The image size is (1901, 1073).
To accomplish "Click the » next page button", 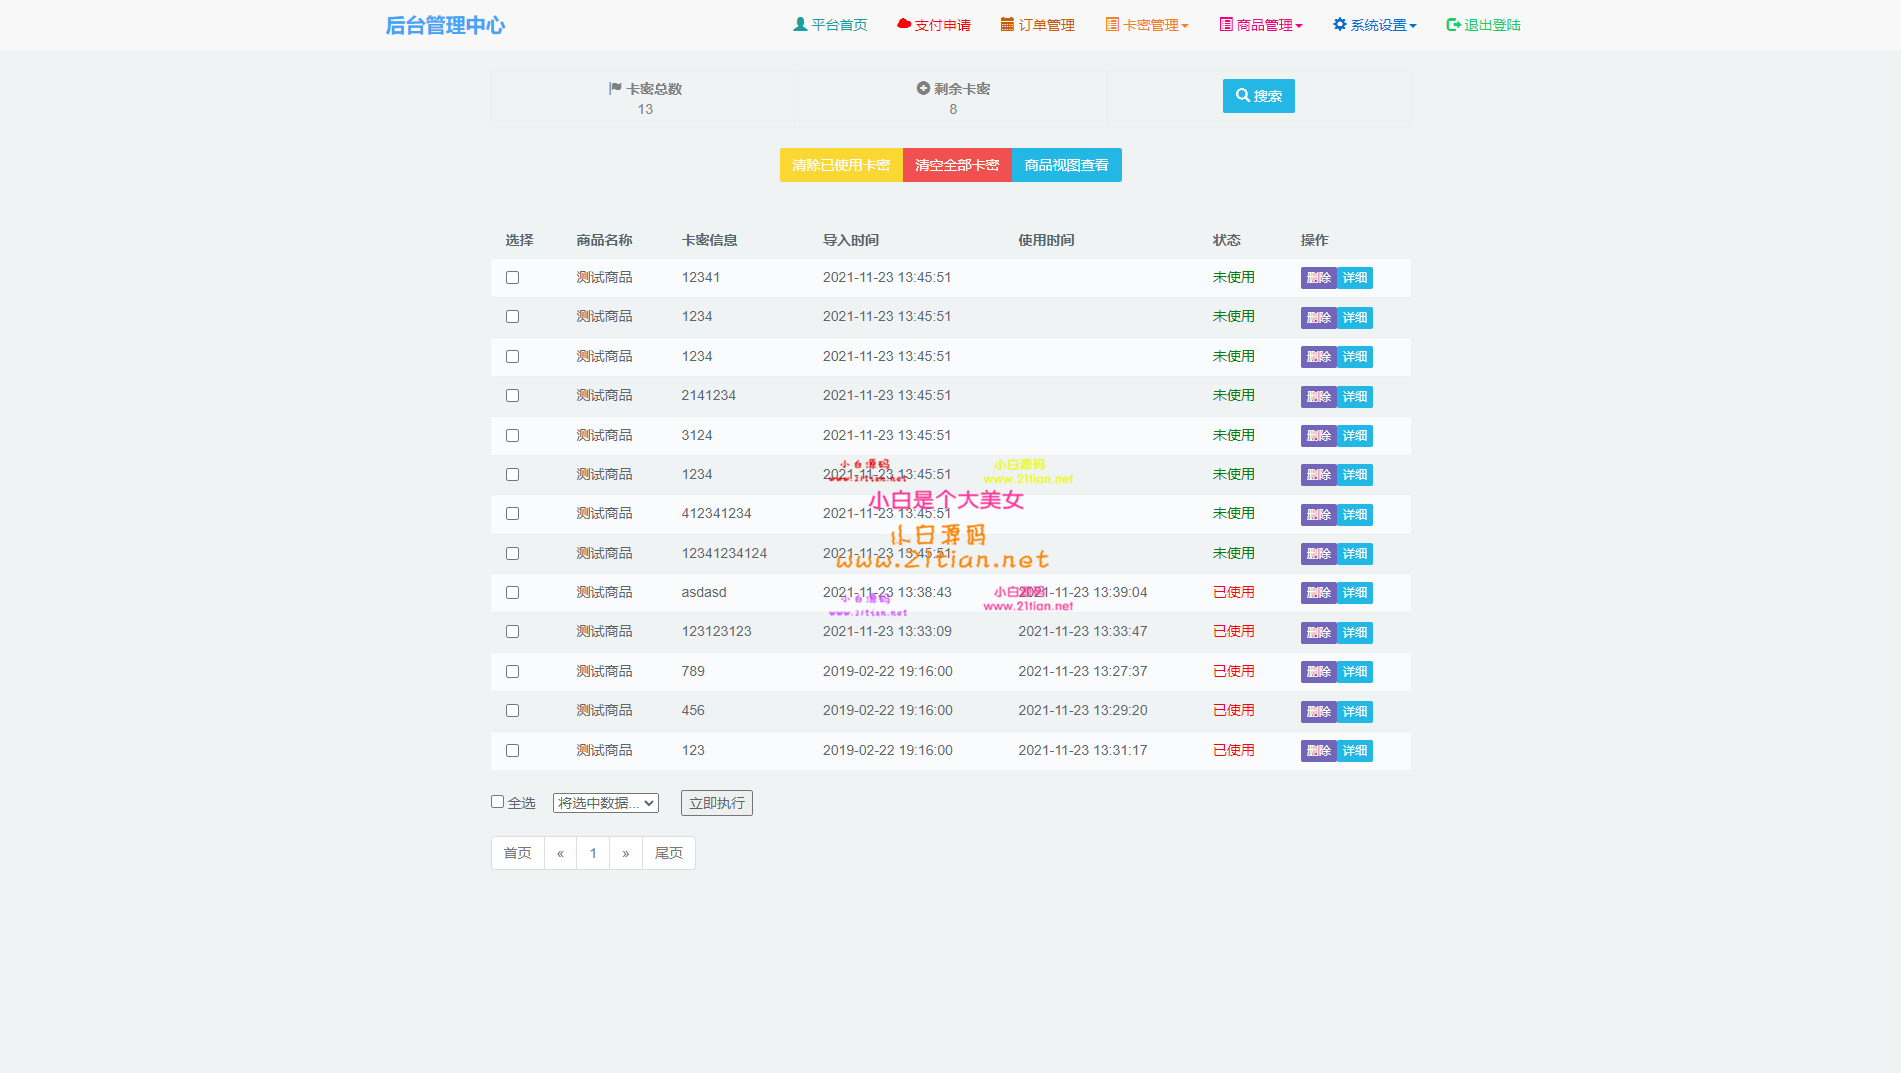I will [626, 853].
